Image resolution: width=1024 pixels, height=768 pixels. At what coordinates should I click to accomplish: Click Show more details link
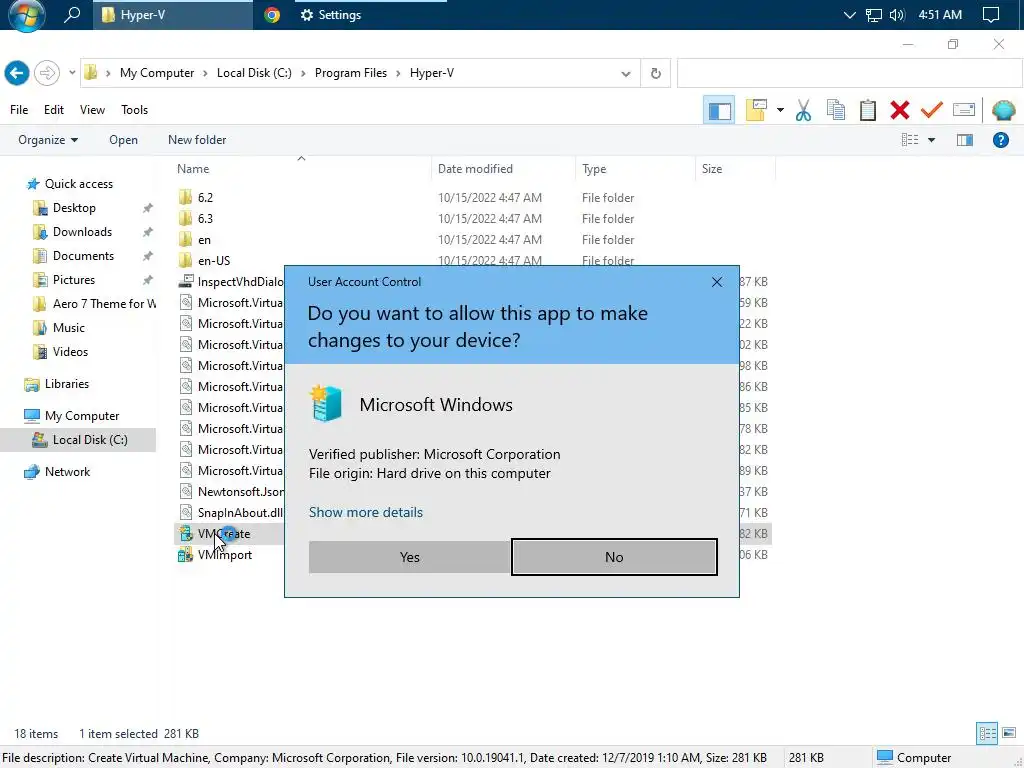pos(366,512)
